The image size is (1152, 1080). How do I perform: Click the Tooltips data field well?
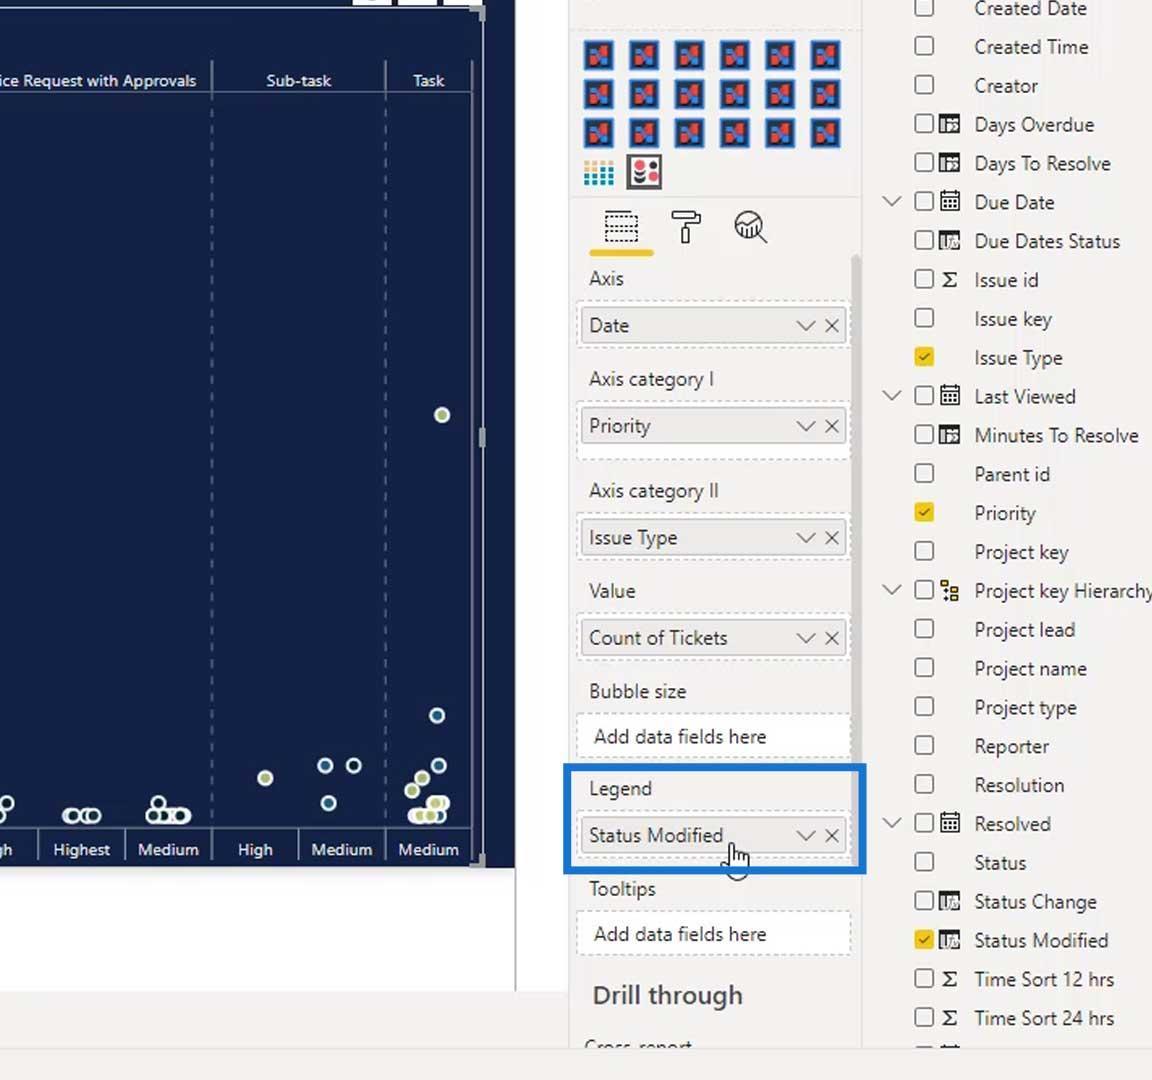tap(713, 934)
